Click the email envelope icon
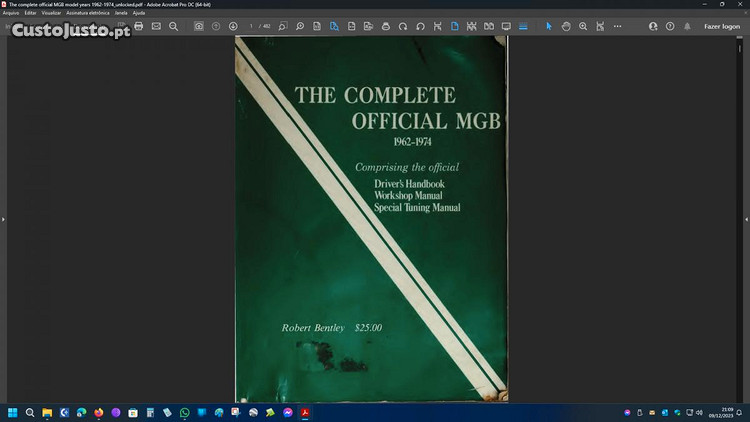750x422 pixels. 156,26
